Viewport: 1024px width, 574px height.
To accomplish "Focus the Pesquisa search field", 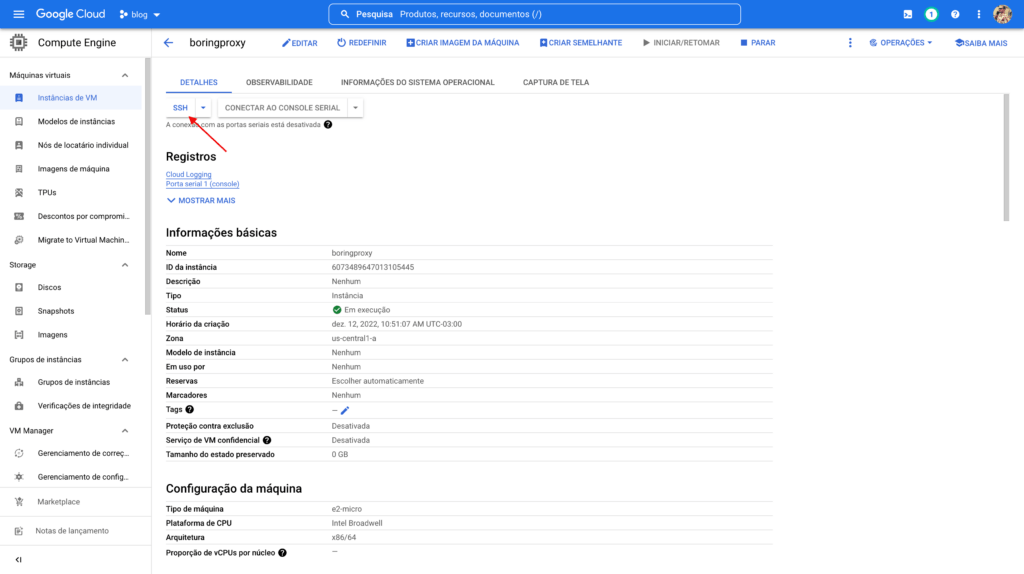I will [x=534, y=14].
